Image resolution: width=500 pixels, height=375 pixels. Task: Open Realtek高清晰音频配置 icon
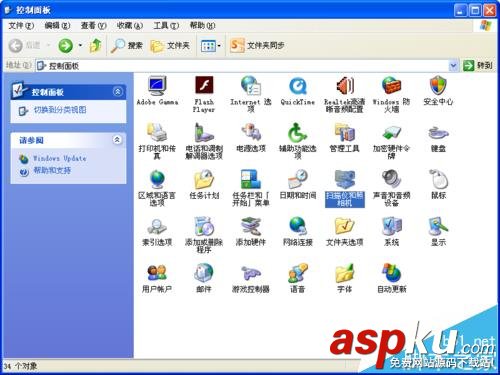(x=345, y=85)
